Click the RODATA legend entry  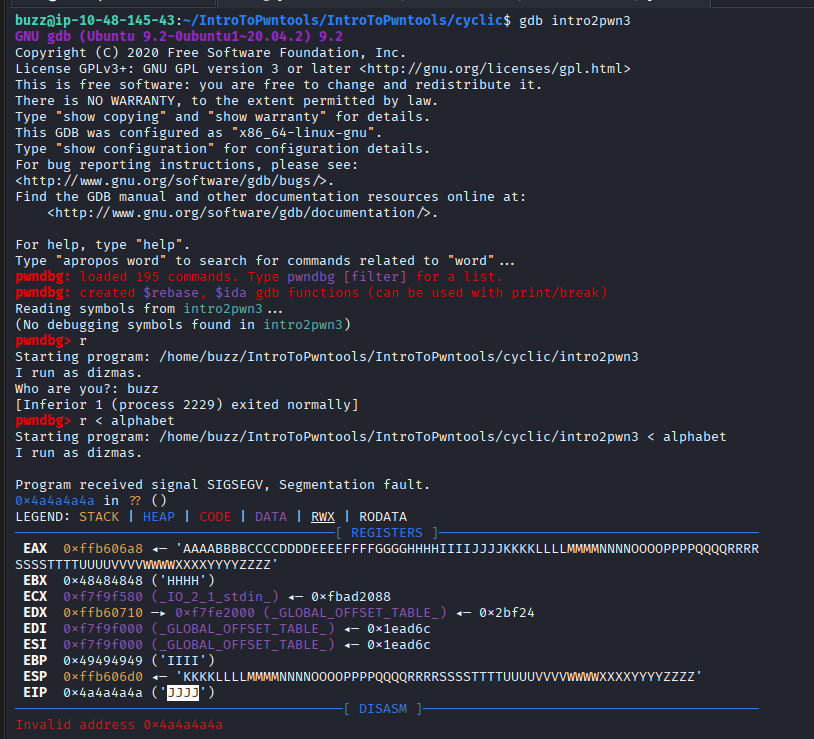382,517
